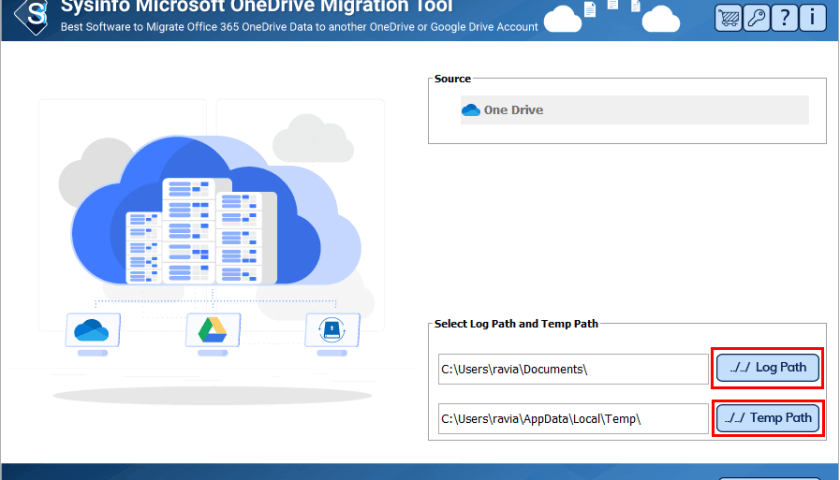The image size is (840, 480).
Task: Select the One Drive source row
Action: coord(634,110)
